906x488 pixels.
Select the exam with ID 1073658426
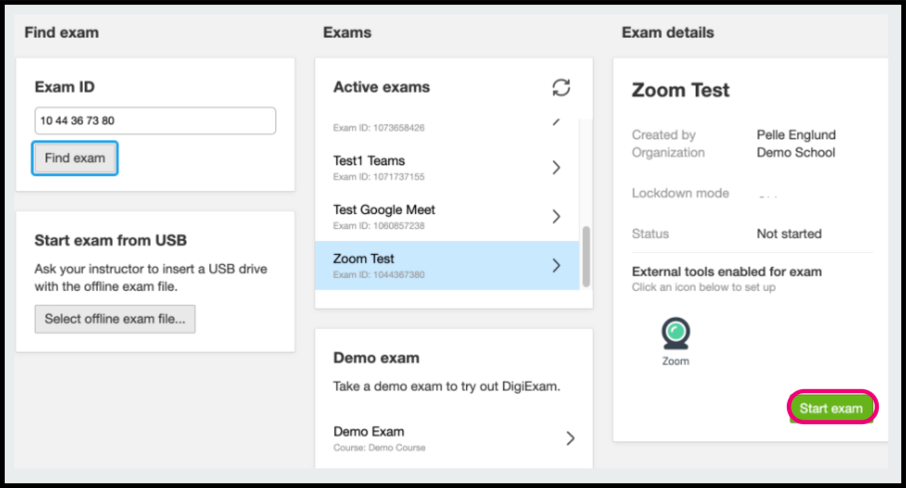[x=447, y=126]
